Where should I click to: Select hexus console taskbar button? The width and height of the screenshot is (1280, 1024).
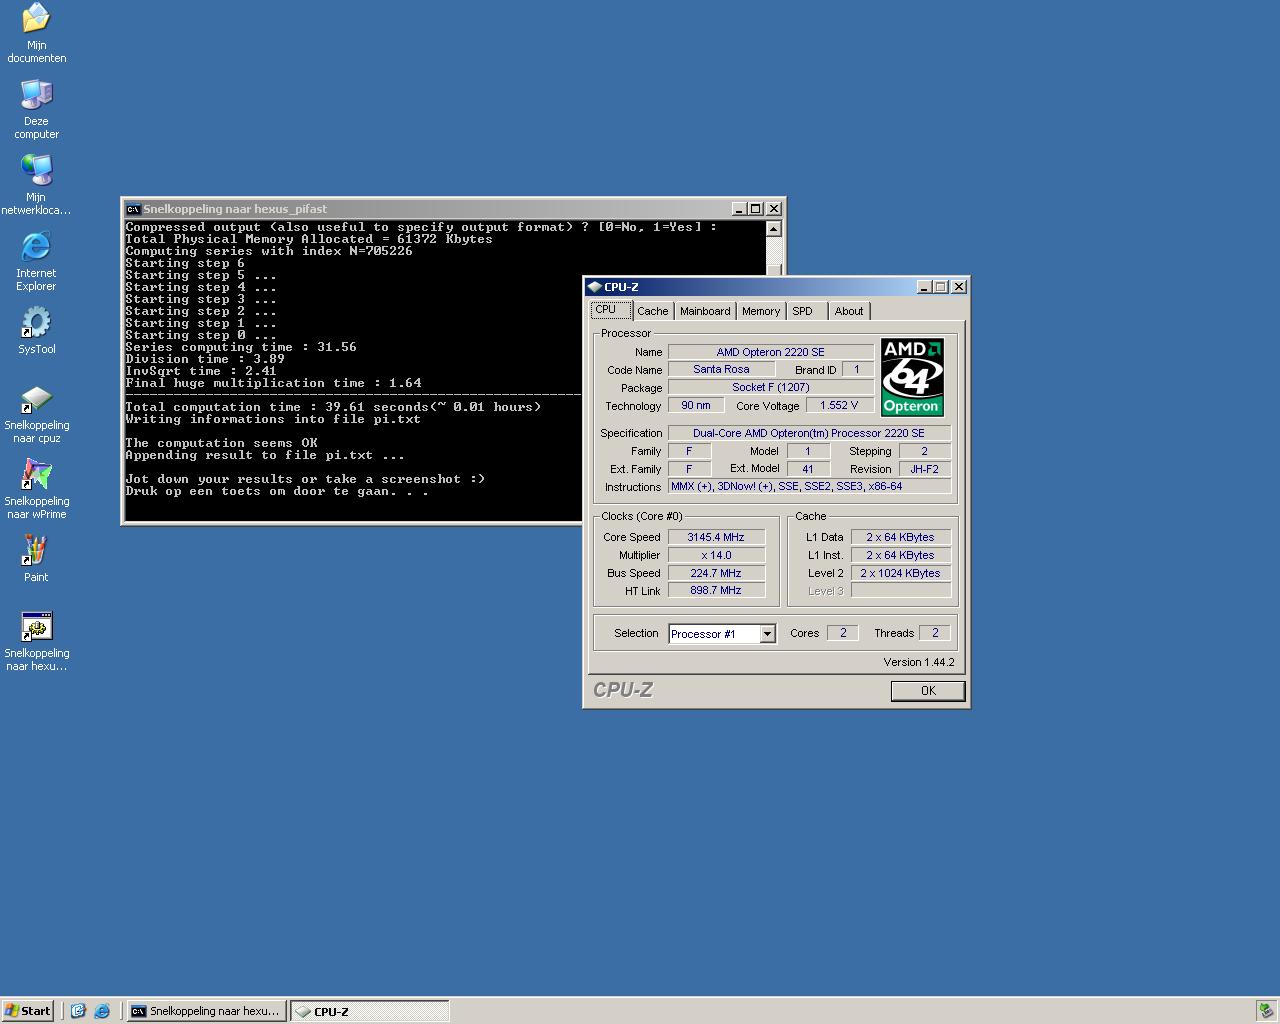click(x=206, y=1011)
